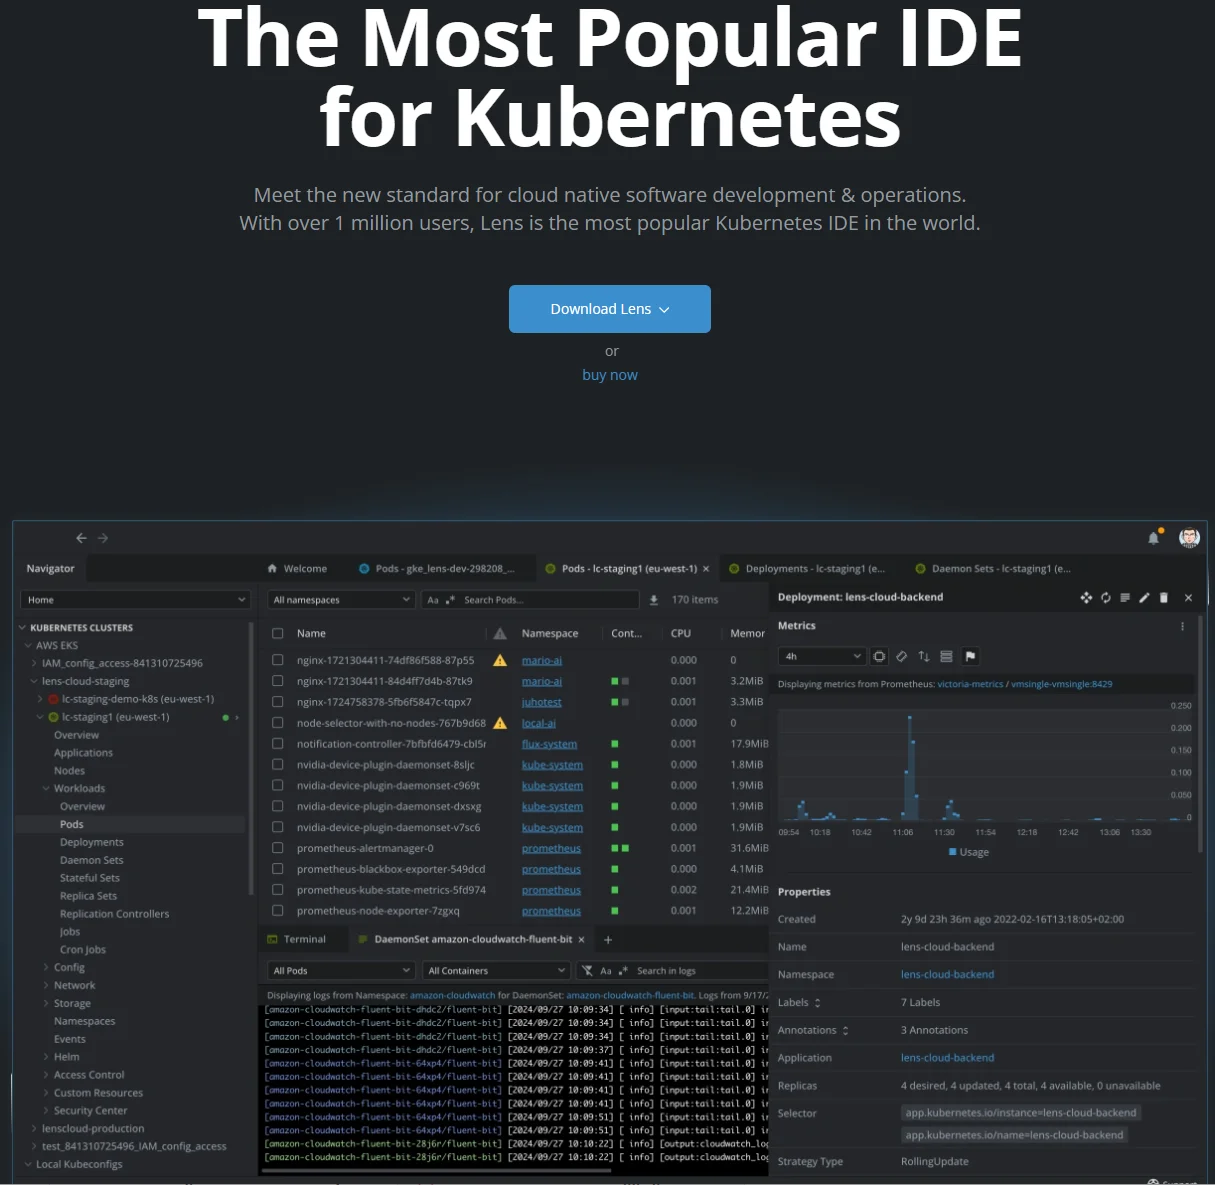The image size is (1215, 1185).
Task: Open the Terminal dock tab
Action: pyautogui.click(x=297, y=940)
